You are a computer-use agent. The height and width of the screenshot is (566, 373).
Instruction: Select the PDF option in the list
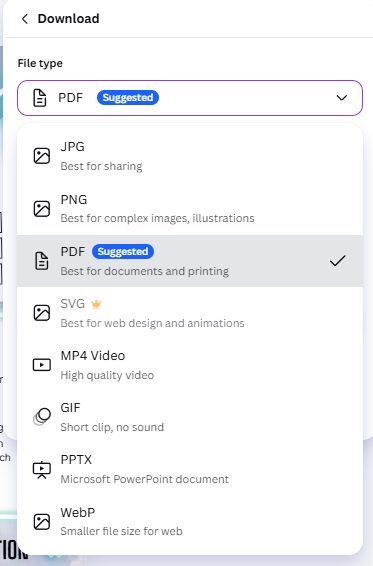tap(190, 261)
